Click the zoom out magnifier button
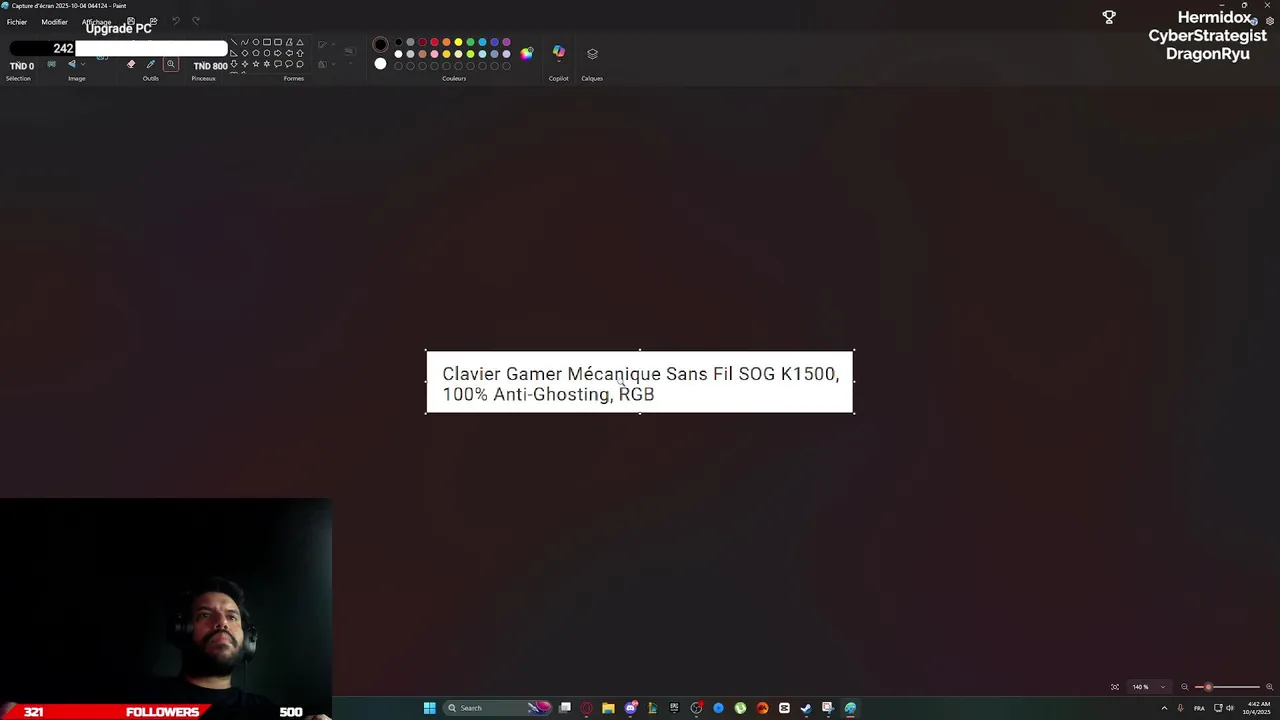 coord(1185,687)
